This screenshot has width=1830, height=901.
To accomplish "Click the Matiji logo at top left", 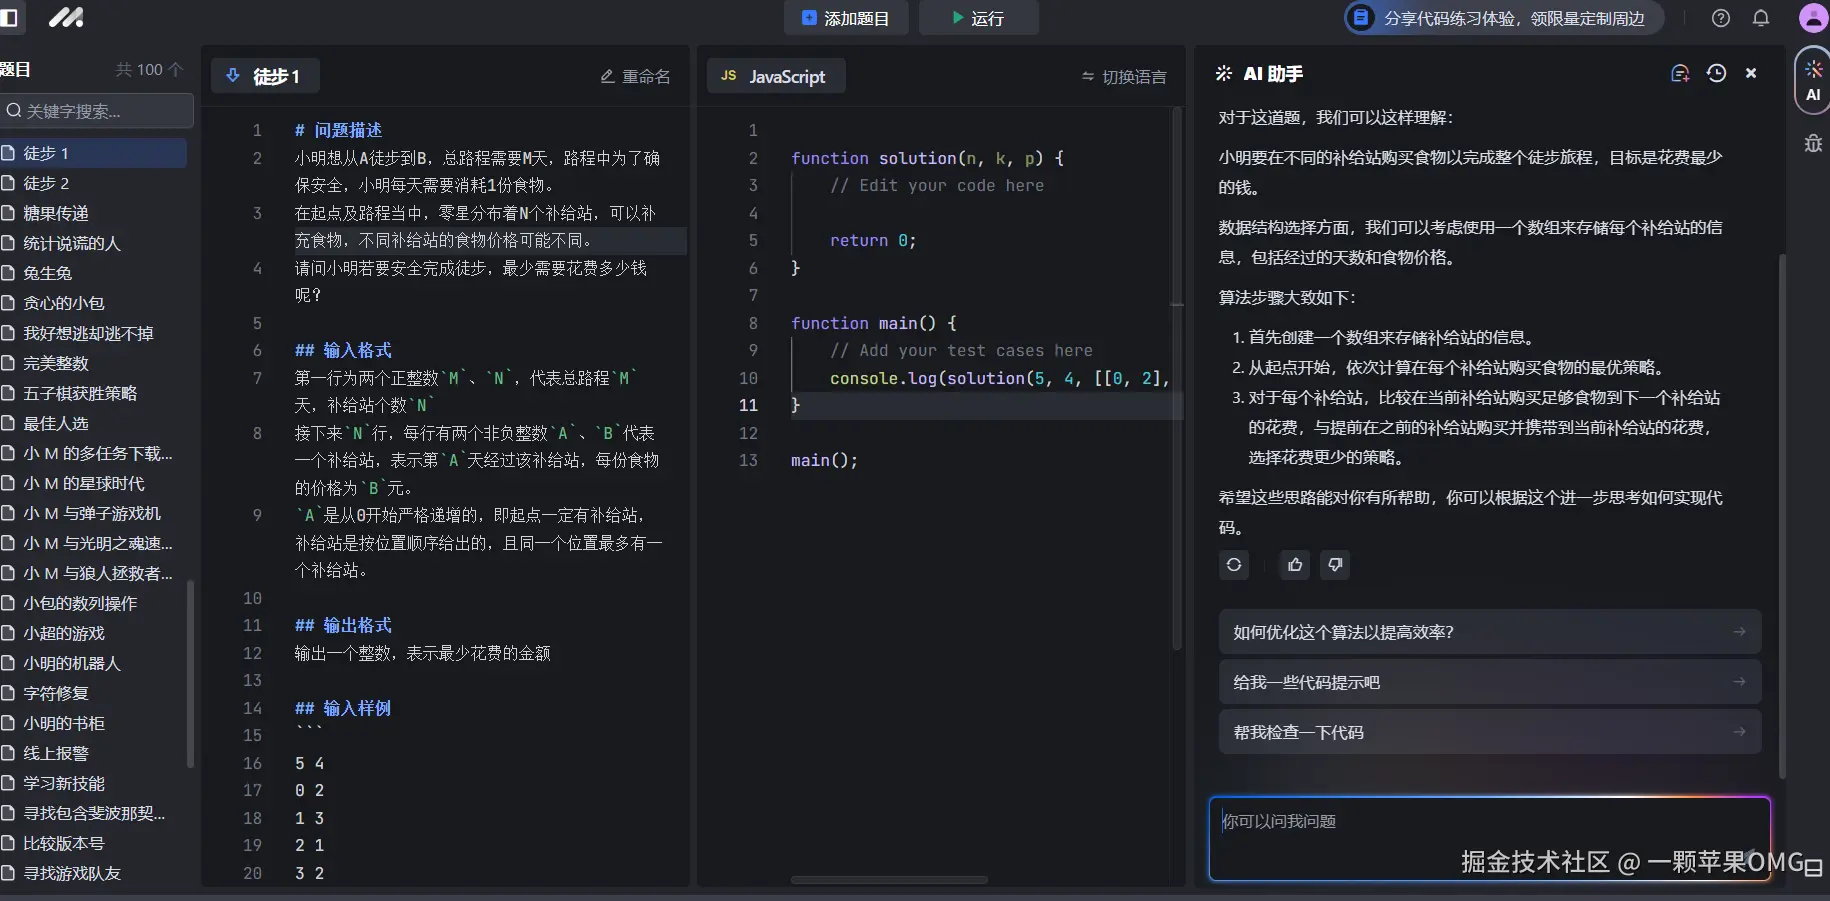I will pyautogui.click(x=66, y=17).
